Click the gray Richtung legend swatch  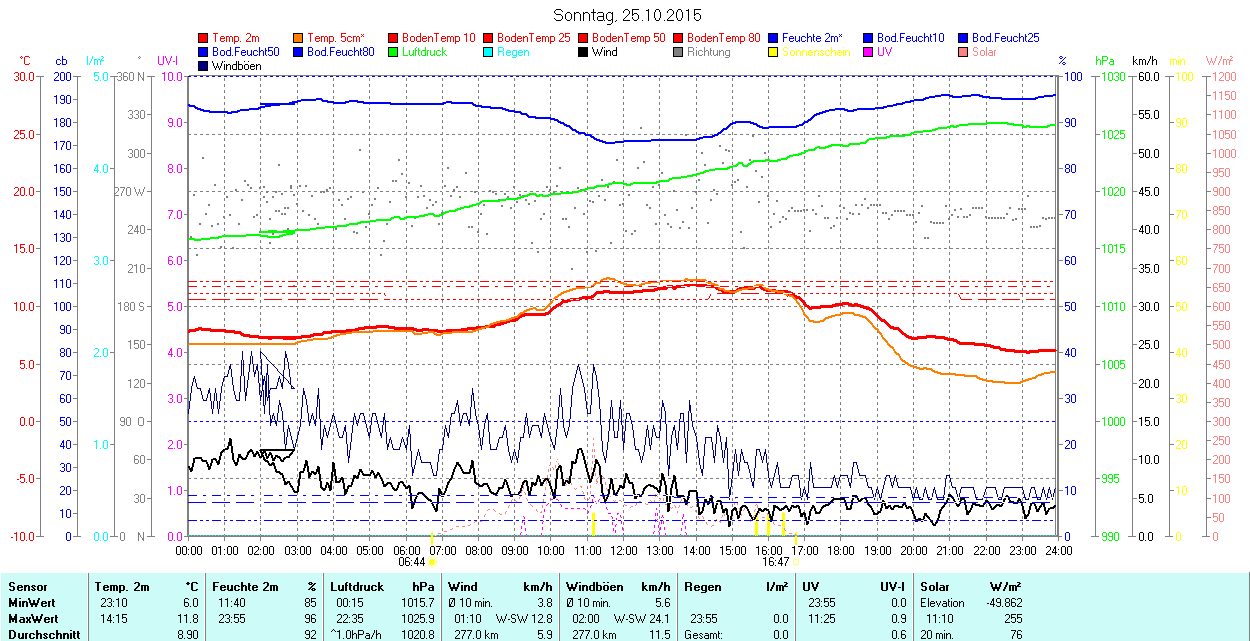pyautogui.click(x=678, y=51)
